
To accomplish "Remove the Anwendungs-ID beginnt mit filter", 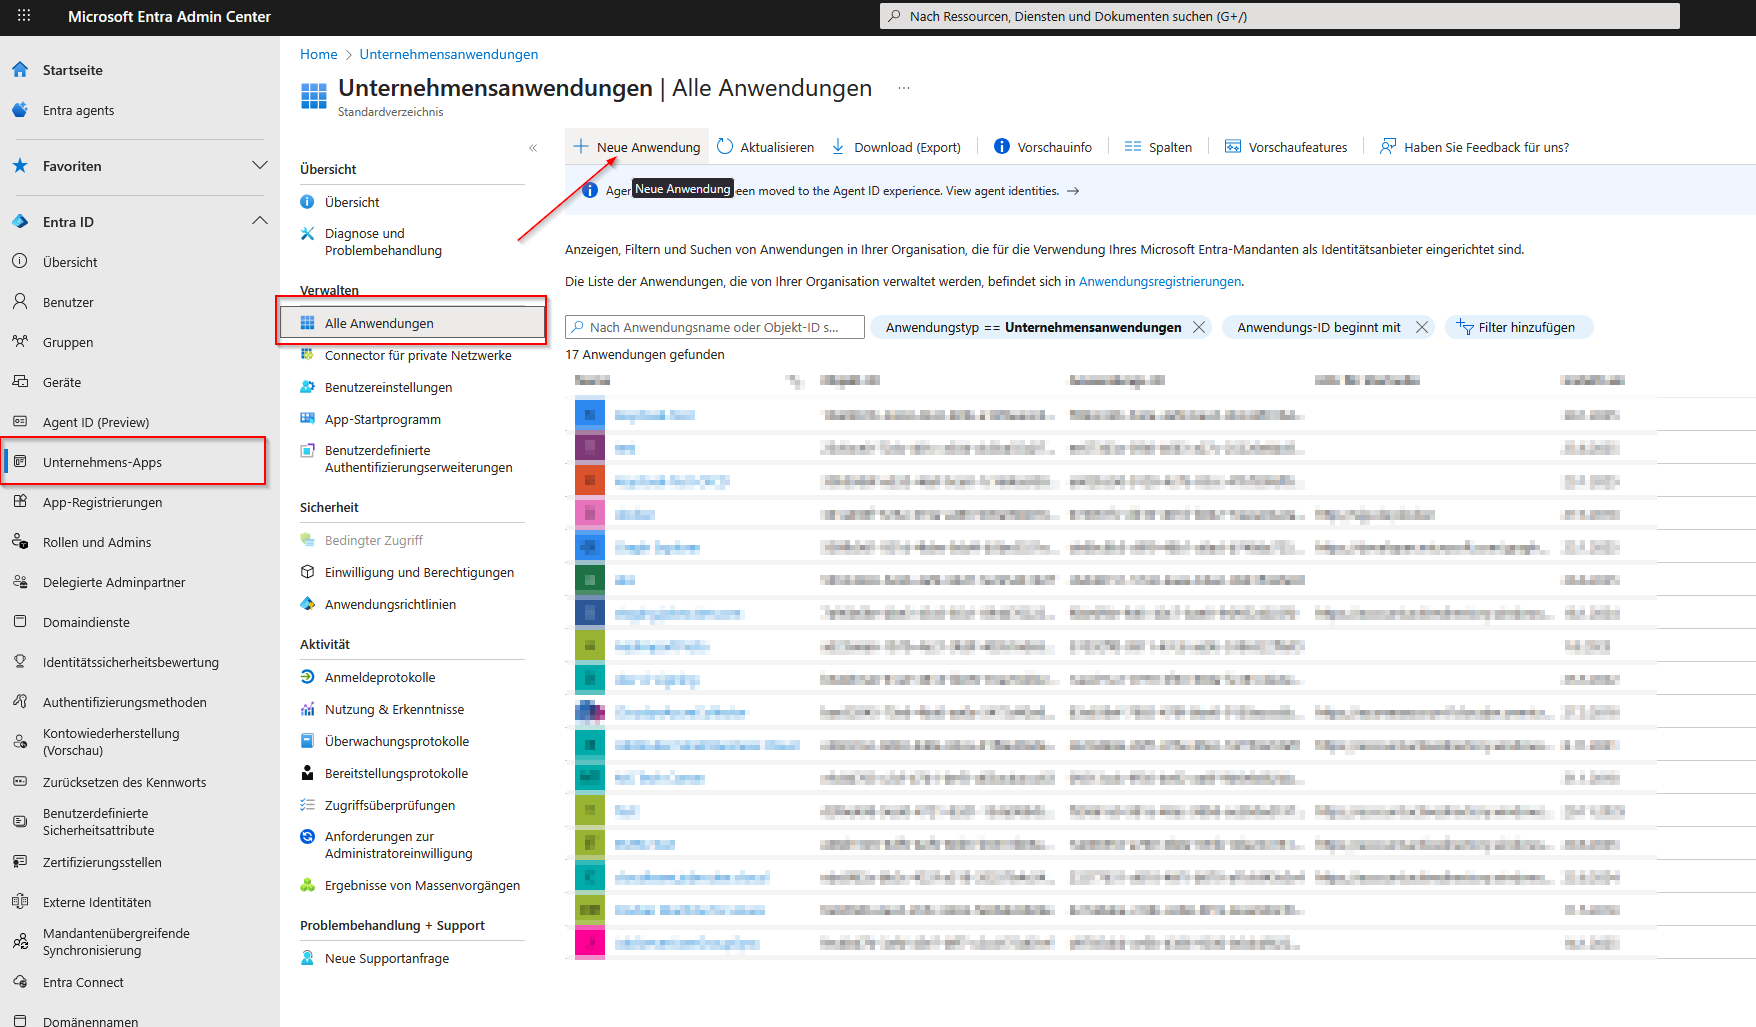I will [x=1421, y=327].
